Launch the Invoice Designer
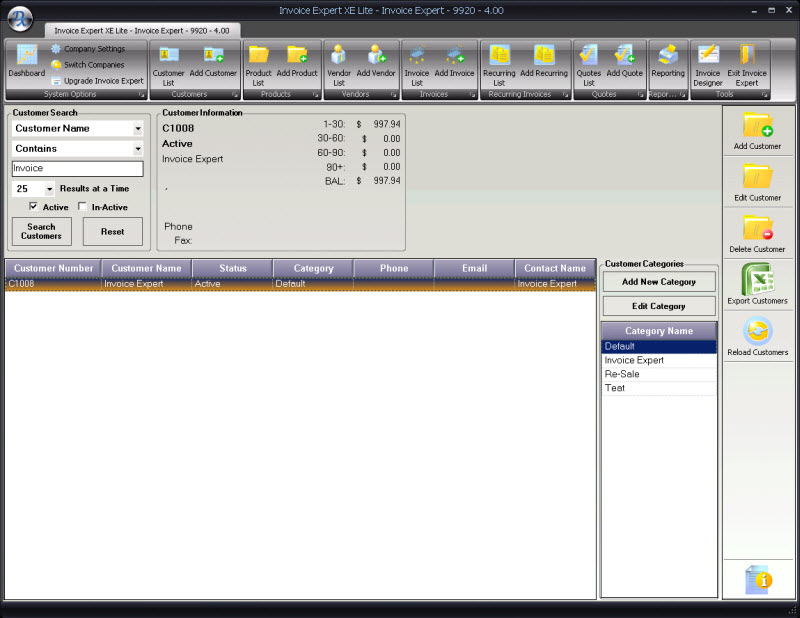This screenshot has width=800, height=618. coord(708,66)
